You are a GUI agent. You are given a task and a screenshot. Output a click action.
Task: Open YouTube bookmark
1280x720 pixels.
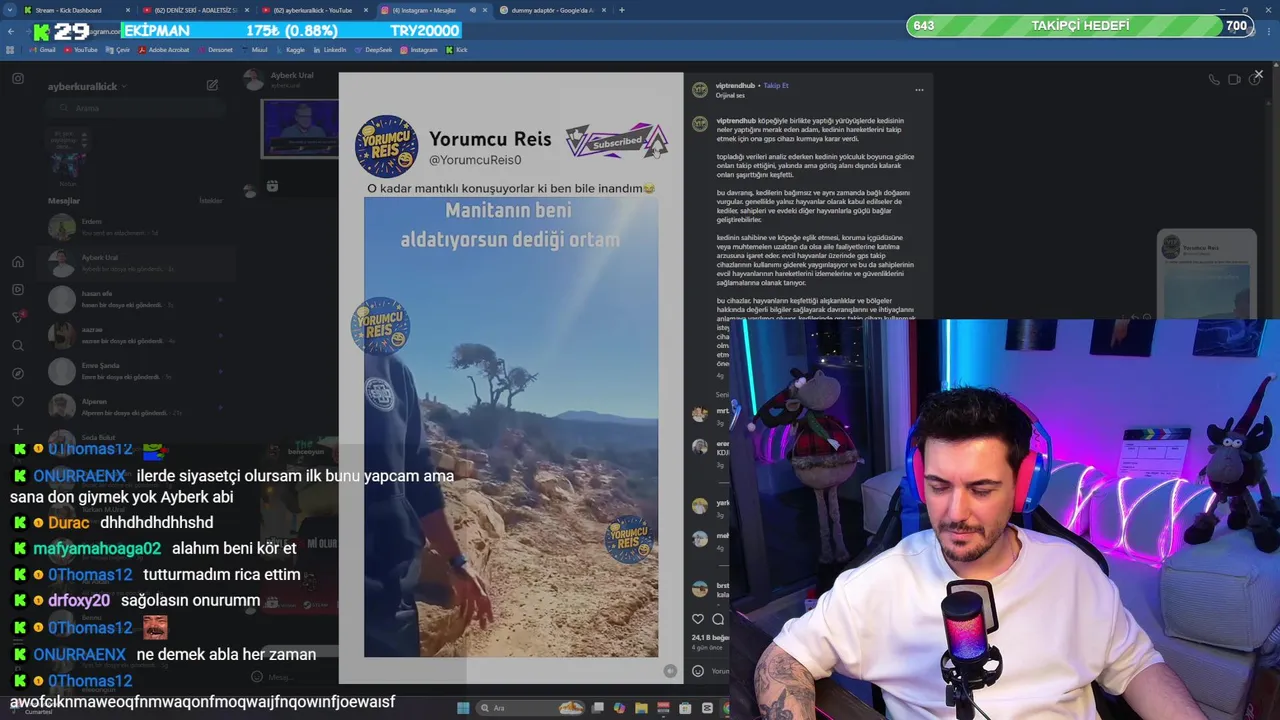80,49
